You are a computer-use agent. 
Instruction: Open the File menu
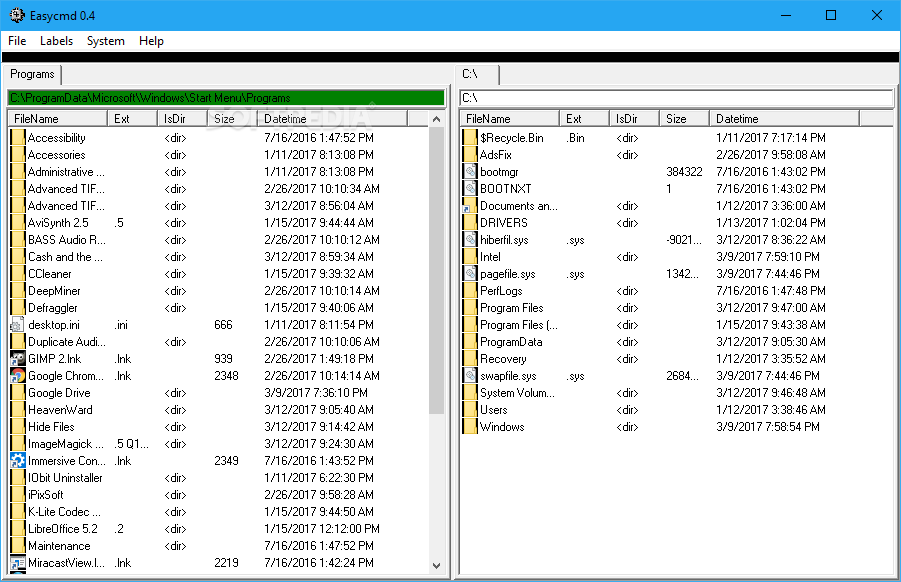(17, 41)
